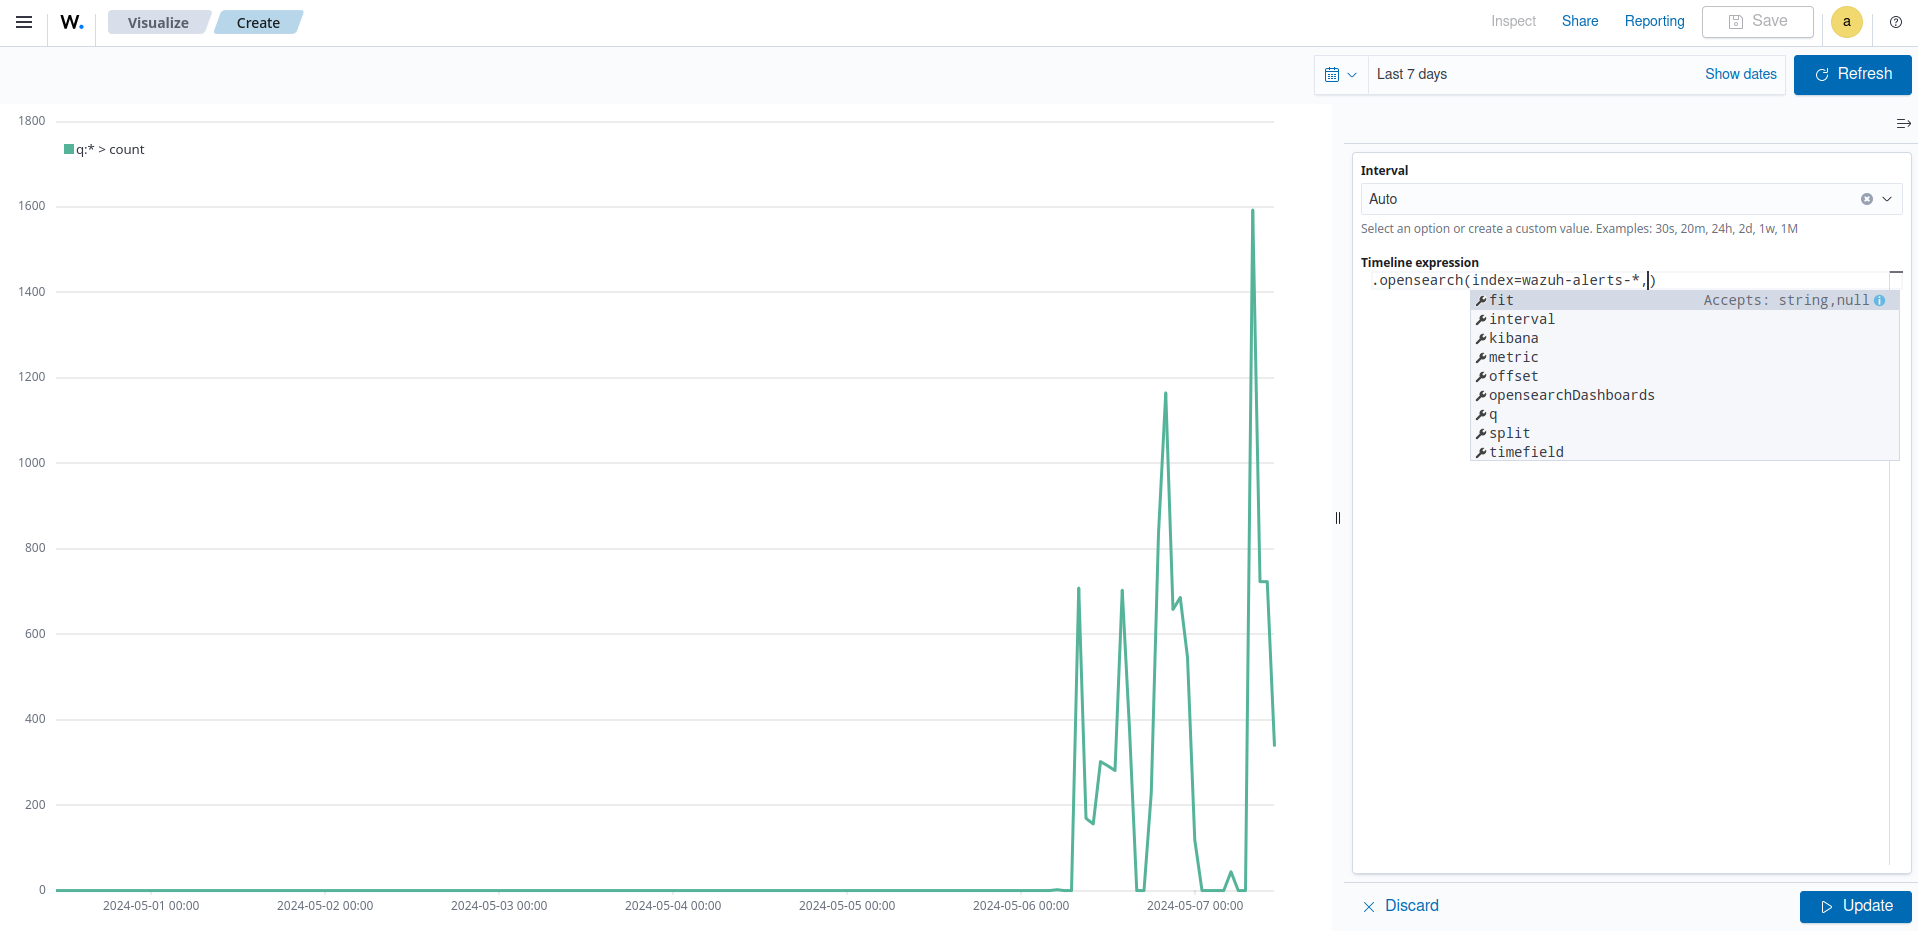Choose the metric autocomplete suggestion
Screen dimensions: 1918x931
(x=1684, y=357)
